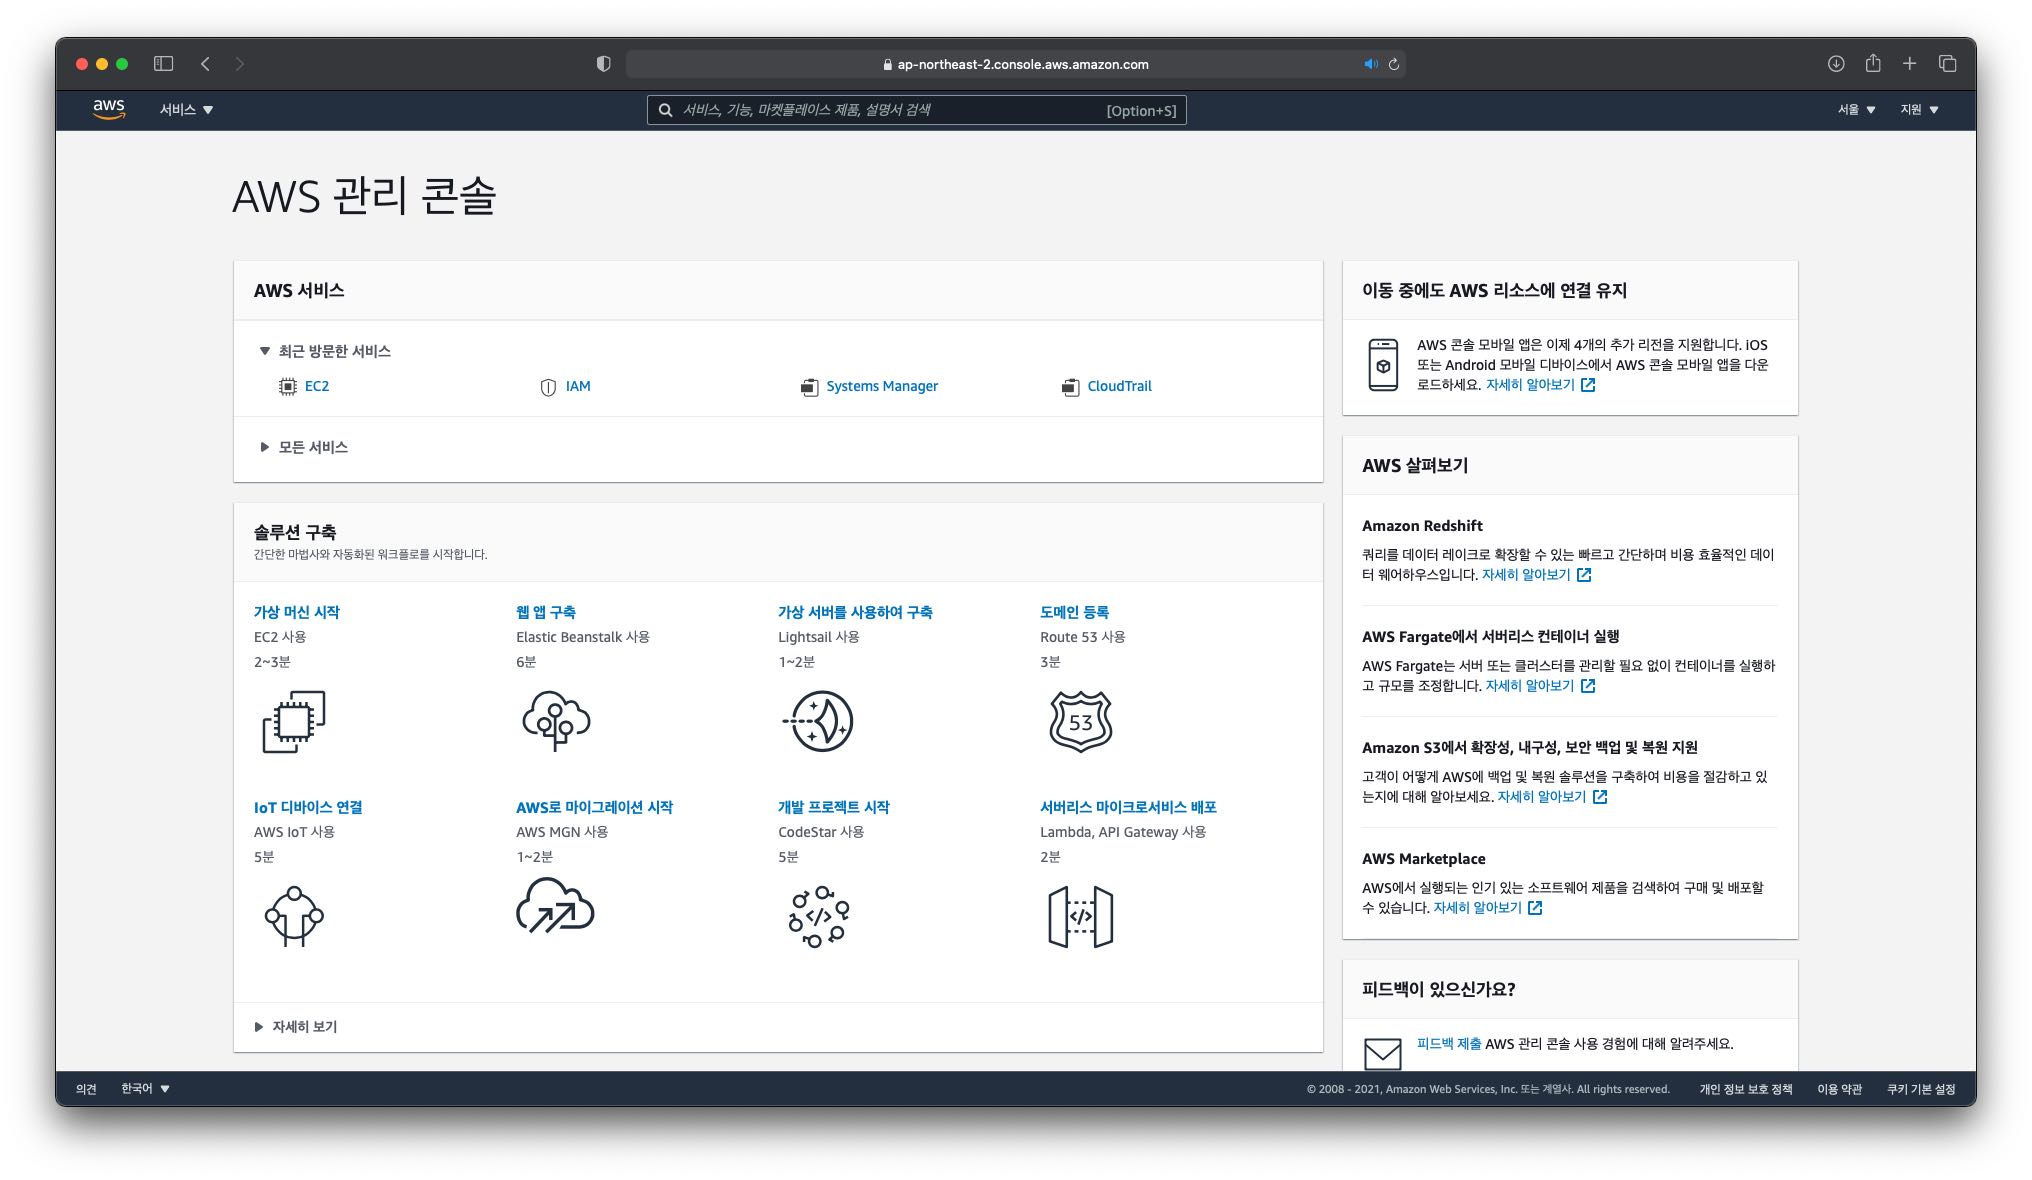This screenshot has width=2032, height=1180.
Task: Click the AWS IoT device icon
Action: [x=294, y=916]
